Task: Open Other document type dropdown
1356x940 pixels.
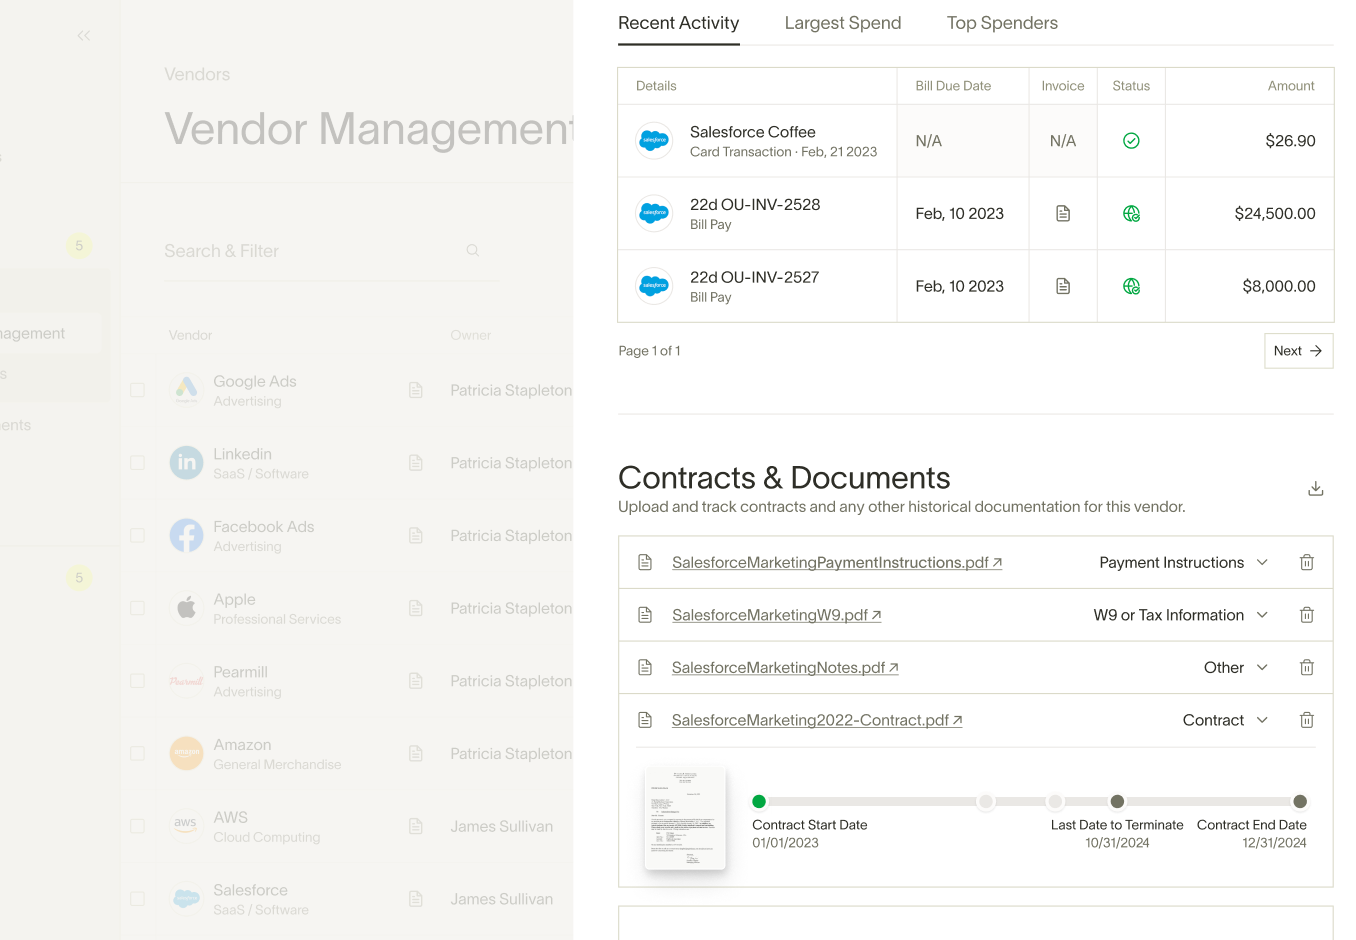Action: (1236, 668)
